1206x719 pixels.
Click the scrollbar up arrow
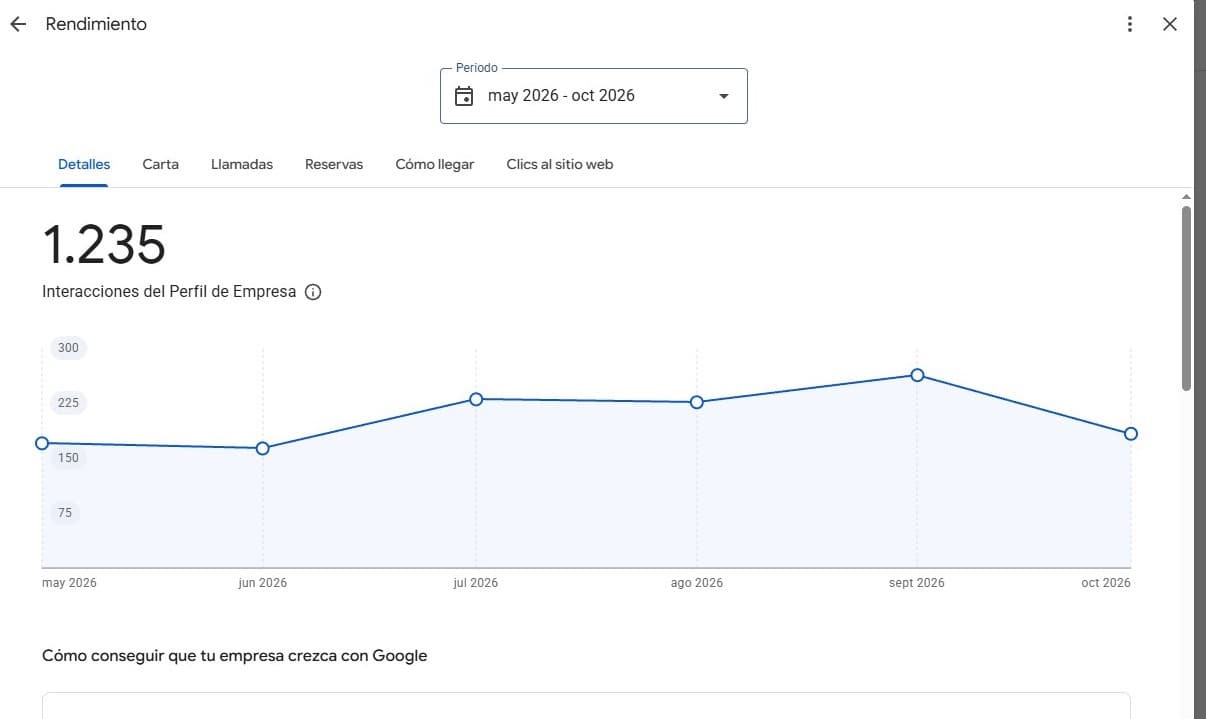point(1186,197)
